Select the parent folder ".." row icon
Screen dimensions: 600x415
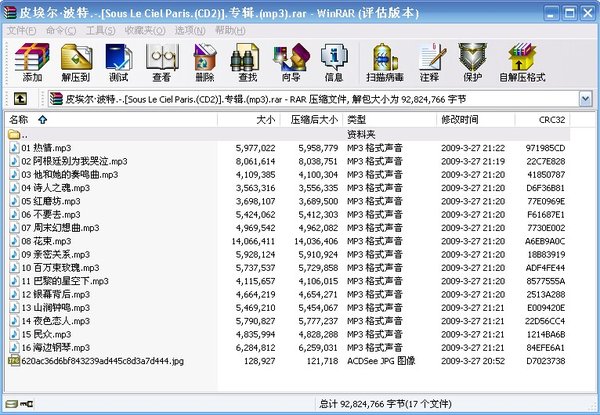(14, 134)
